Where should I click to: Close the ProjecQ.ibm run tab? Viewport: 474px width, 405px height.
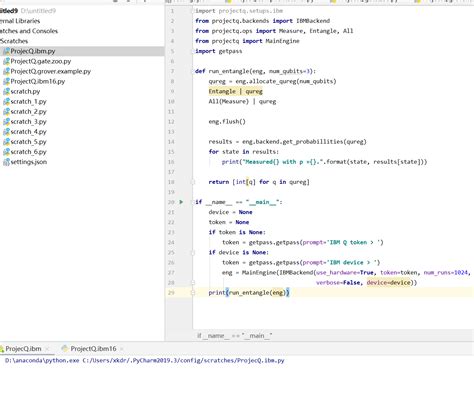(47, 349)
